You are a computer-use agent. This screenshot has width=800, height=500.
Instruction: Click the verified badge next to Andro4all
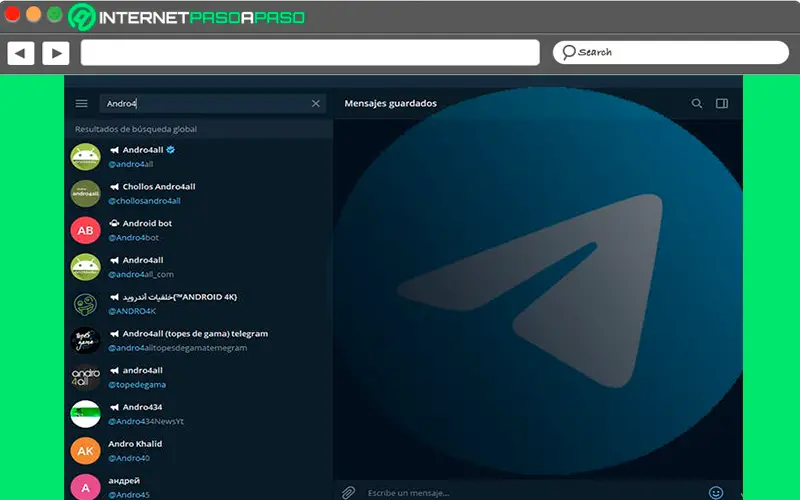tap(171, 149)
